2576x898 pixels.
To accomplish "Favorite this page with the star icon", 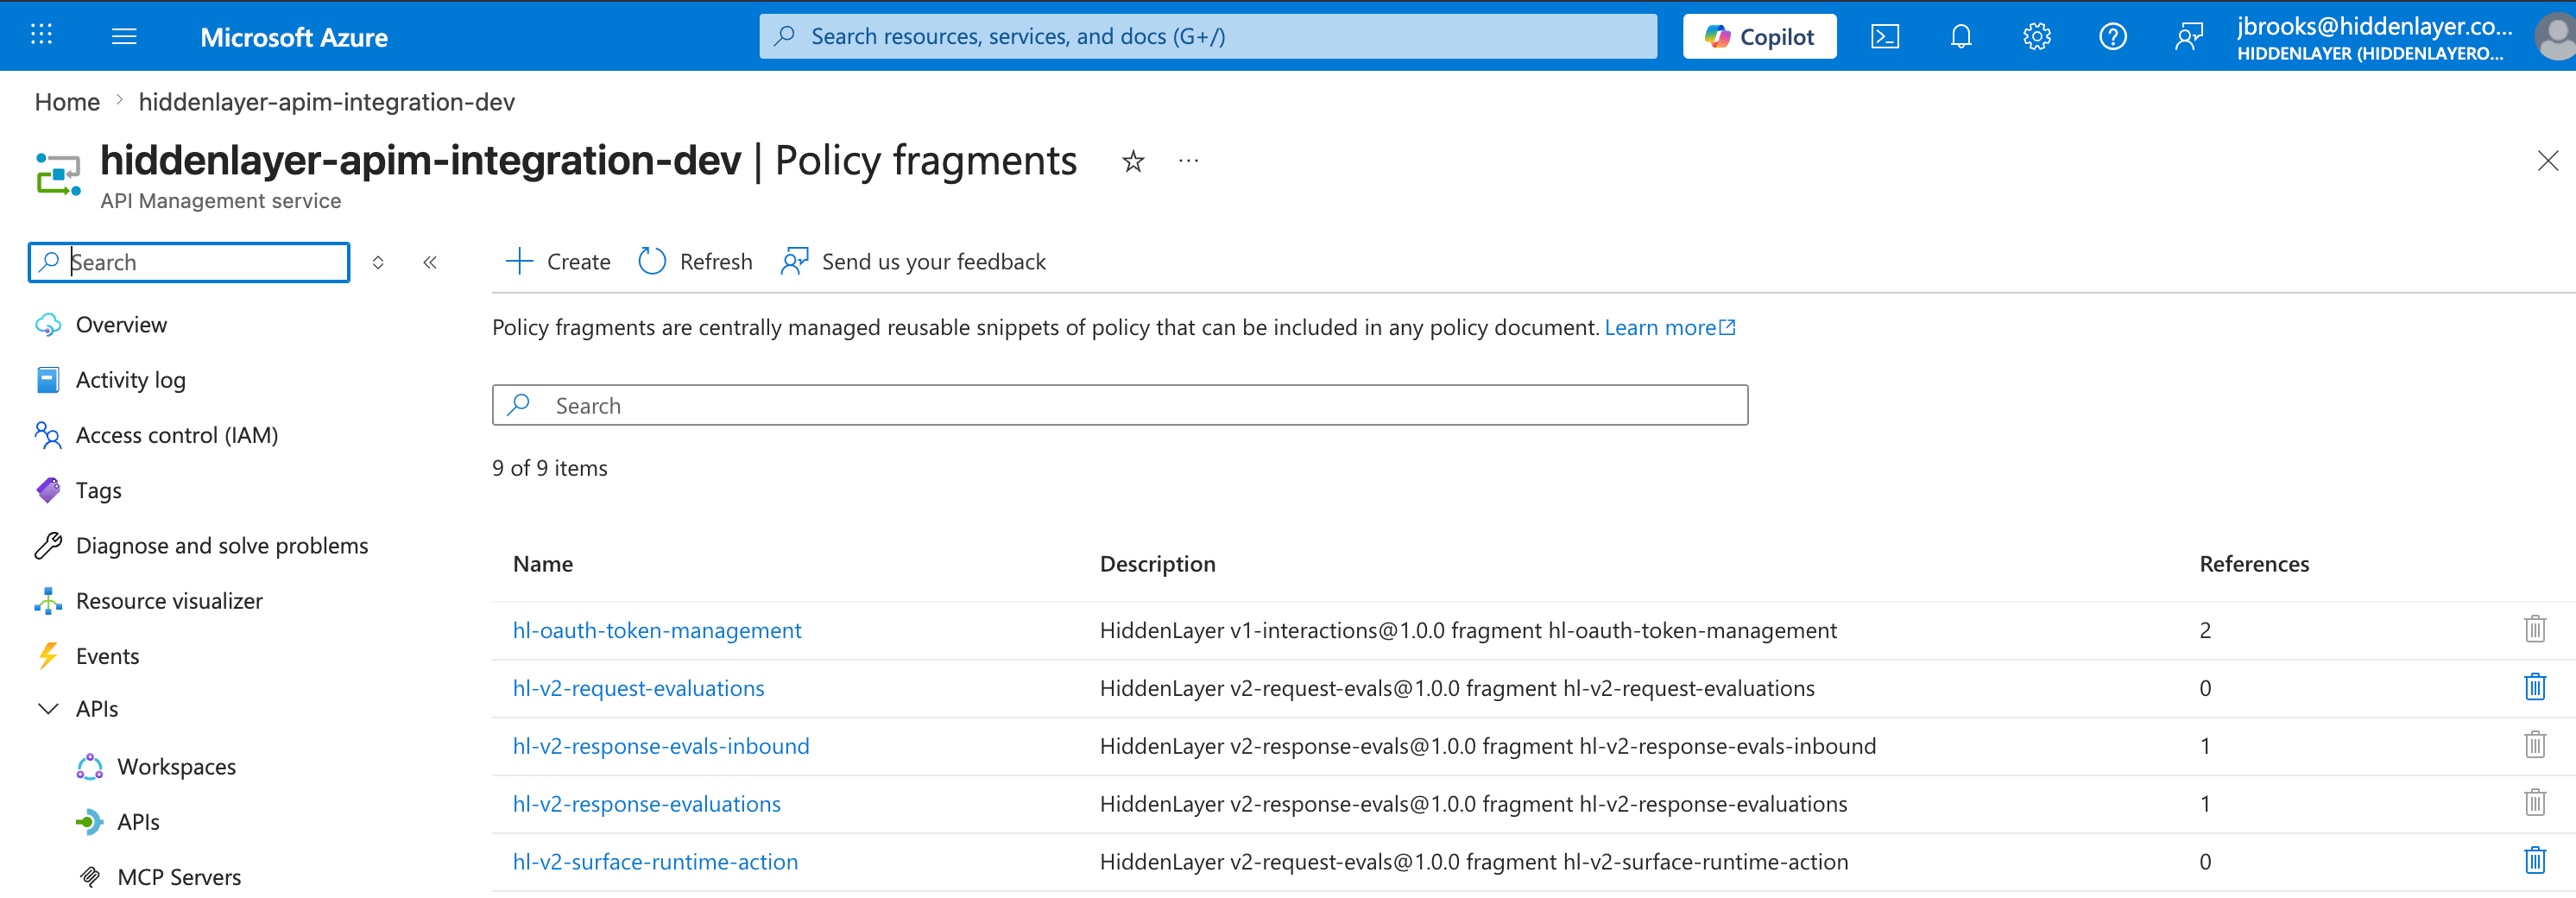I will (1132, 161).
